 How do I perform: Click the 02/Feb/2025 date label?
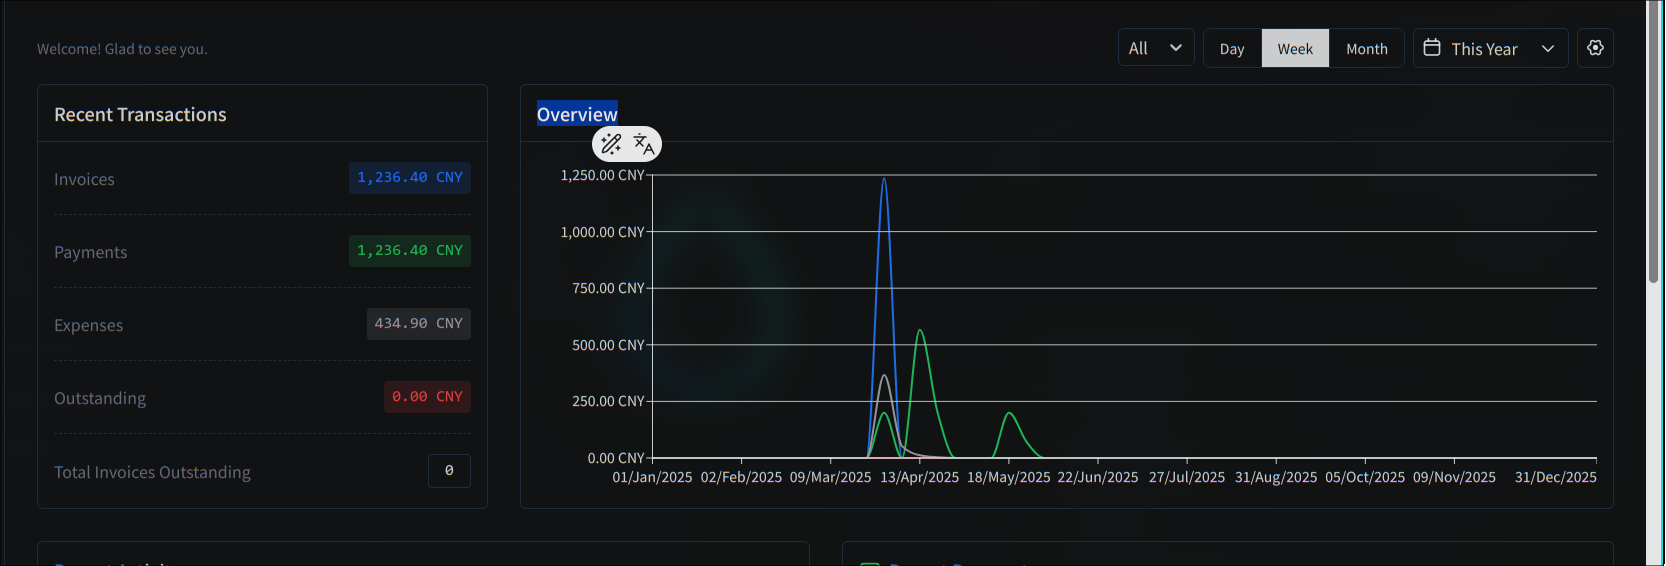[x=741, y=477]
